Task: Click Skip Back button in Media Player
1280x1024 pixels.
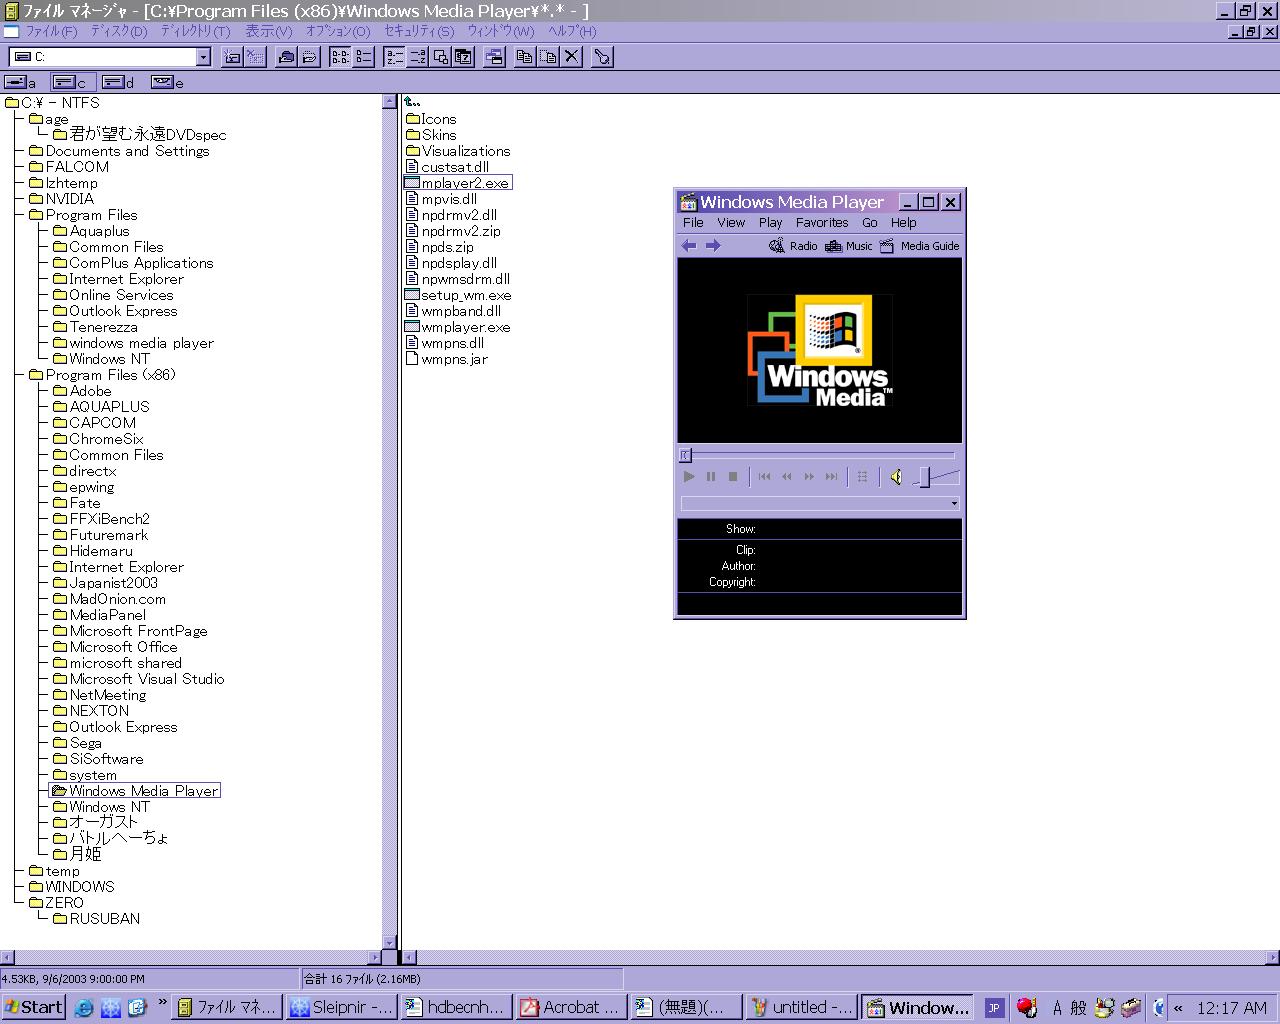Action: click(765, 477)
